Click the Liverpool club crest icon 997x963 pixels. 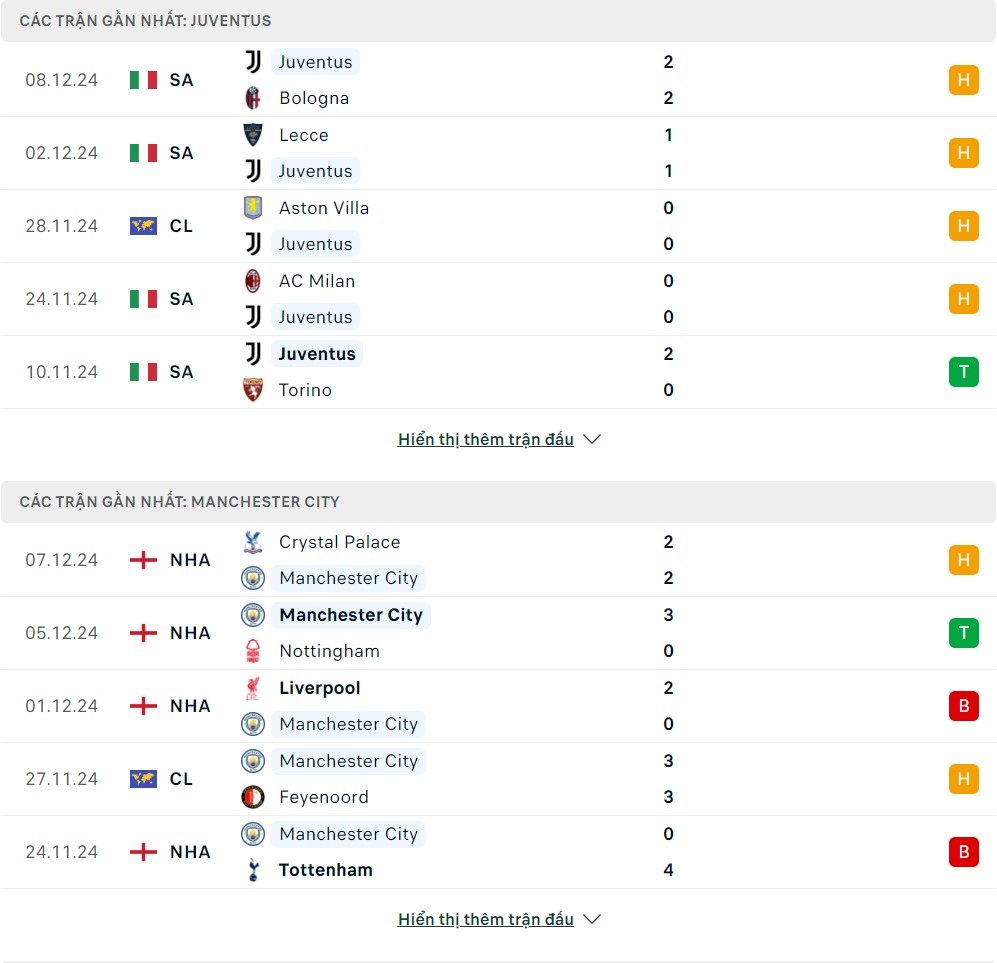tap(253, 688)
